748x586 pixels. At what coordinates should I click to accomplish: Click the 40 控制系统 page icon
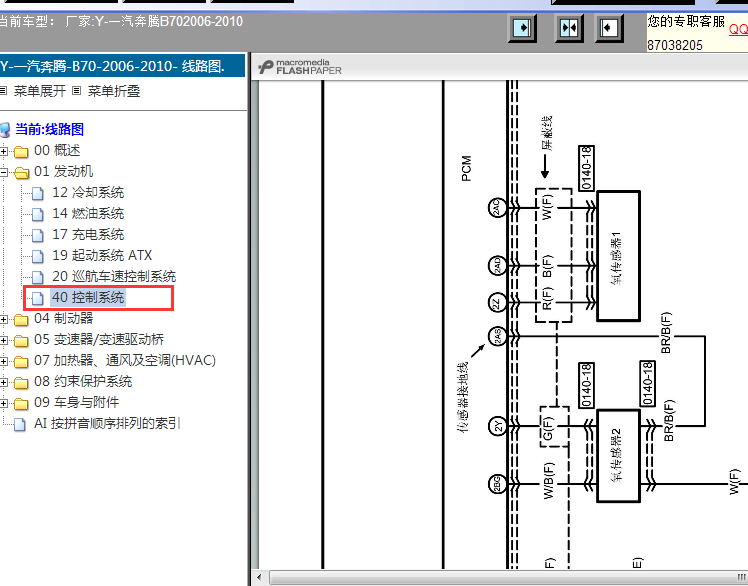(x=38, y=298)
